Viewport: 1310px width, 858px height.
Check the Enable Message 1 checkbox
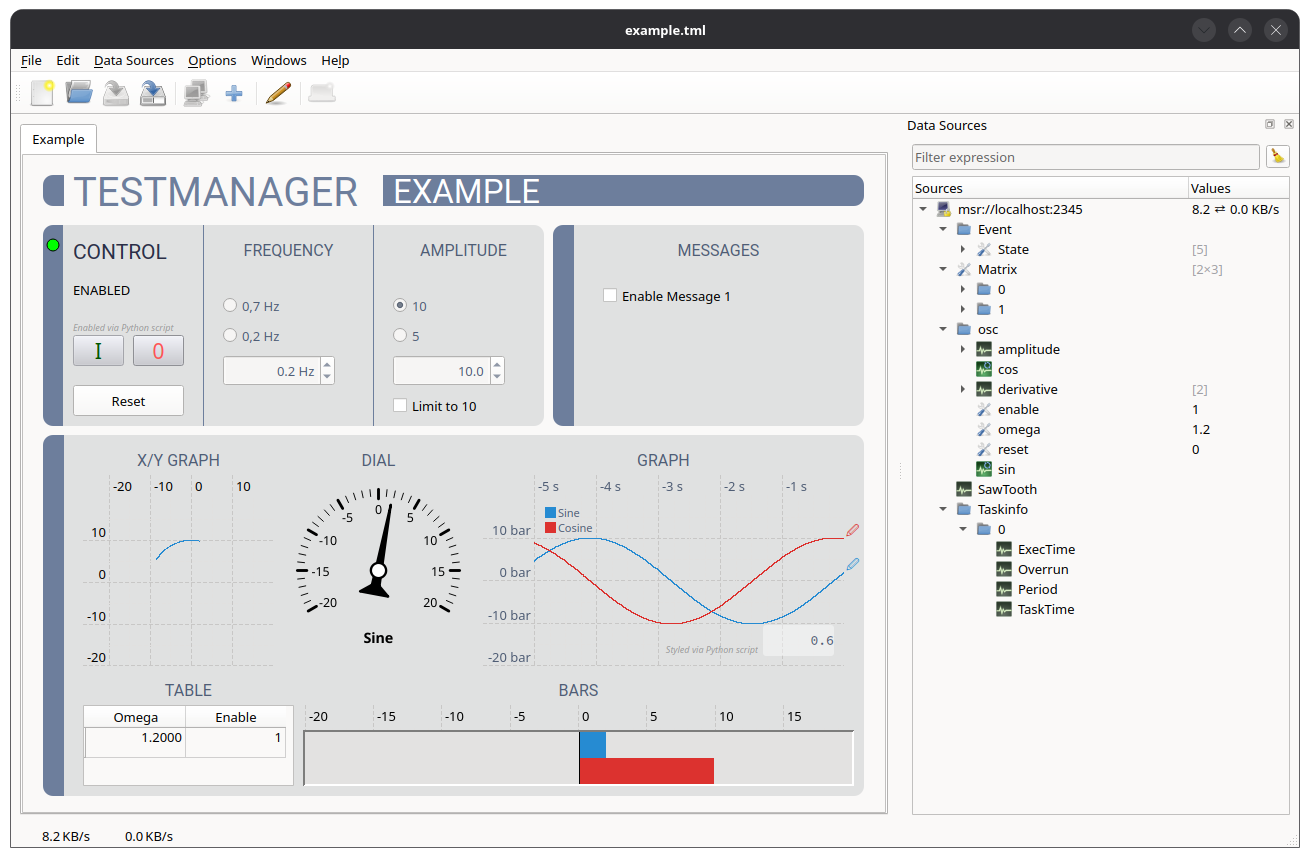610,295
